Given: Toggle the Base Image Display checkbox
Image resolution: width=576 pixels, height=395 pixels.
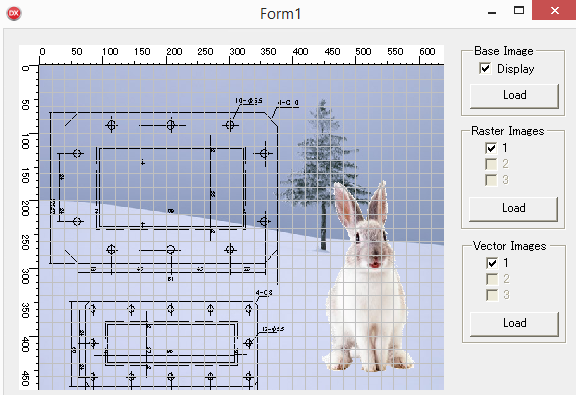Looking at the screenshot, I should click(485, 68).
